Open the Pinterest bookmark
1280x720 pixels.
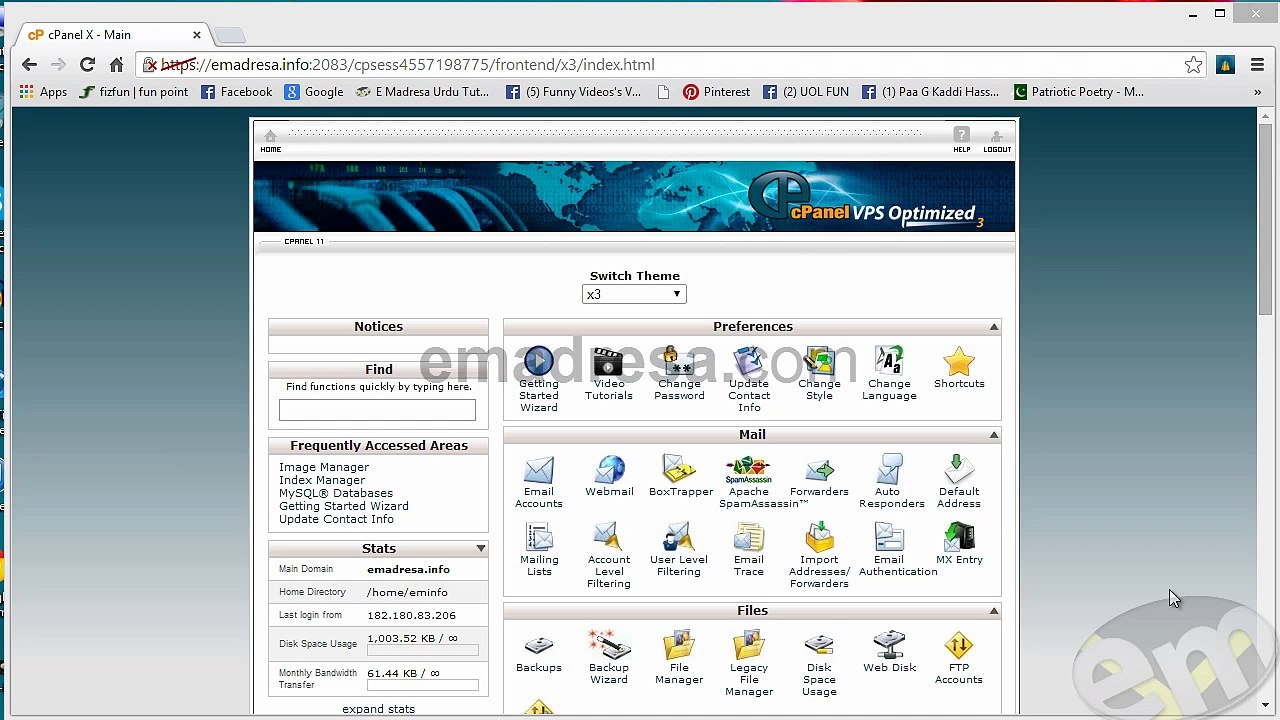point(716,92)
